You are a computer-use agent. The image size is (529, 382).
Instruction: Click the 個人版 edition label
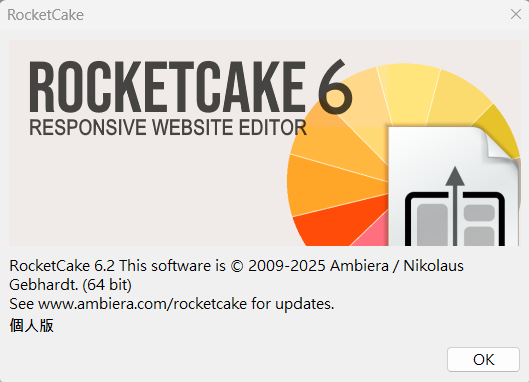32,326
